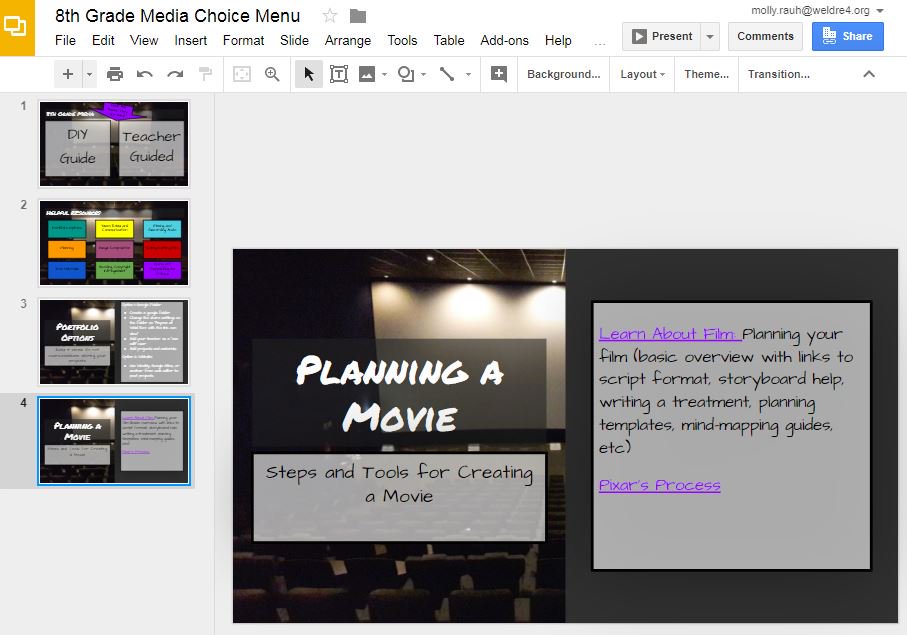Open the Slide menu
The height and width of the screenshot is (635, 907).
click(294, 40)
